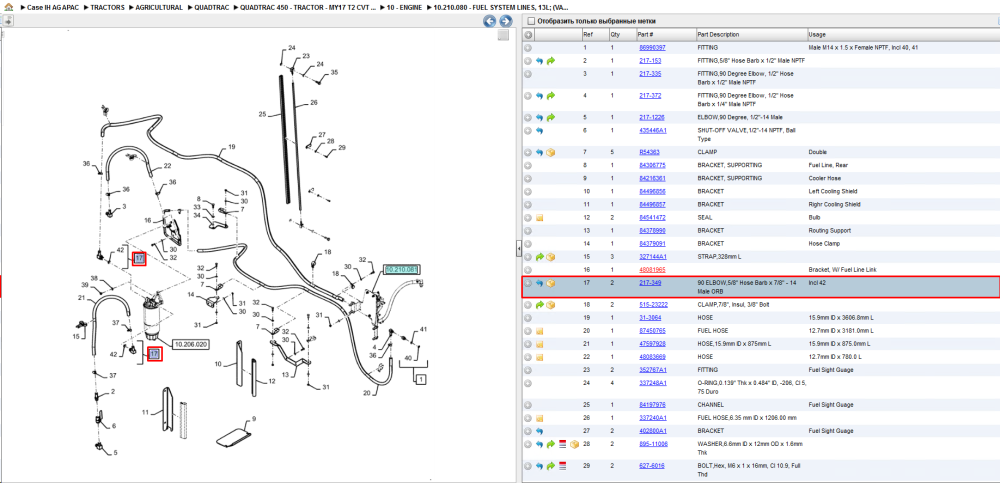Open the 10.206.020 reference label in diagram

[x=191, y=343]
